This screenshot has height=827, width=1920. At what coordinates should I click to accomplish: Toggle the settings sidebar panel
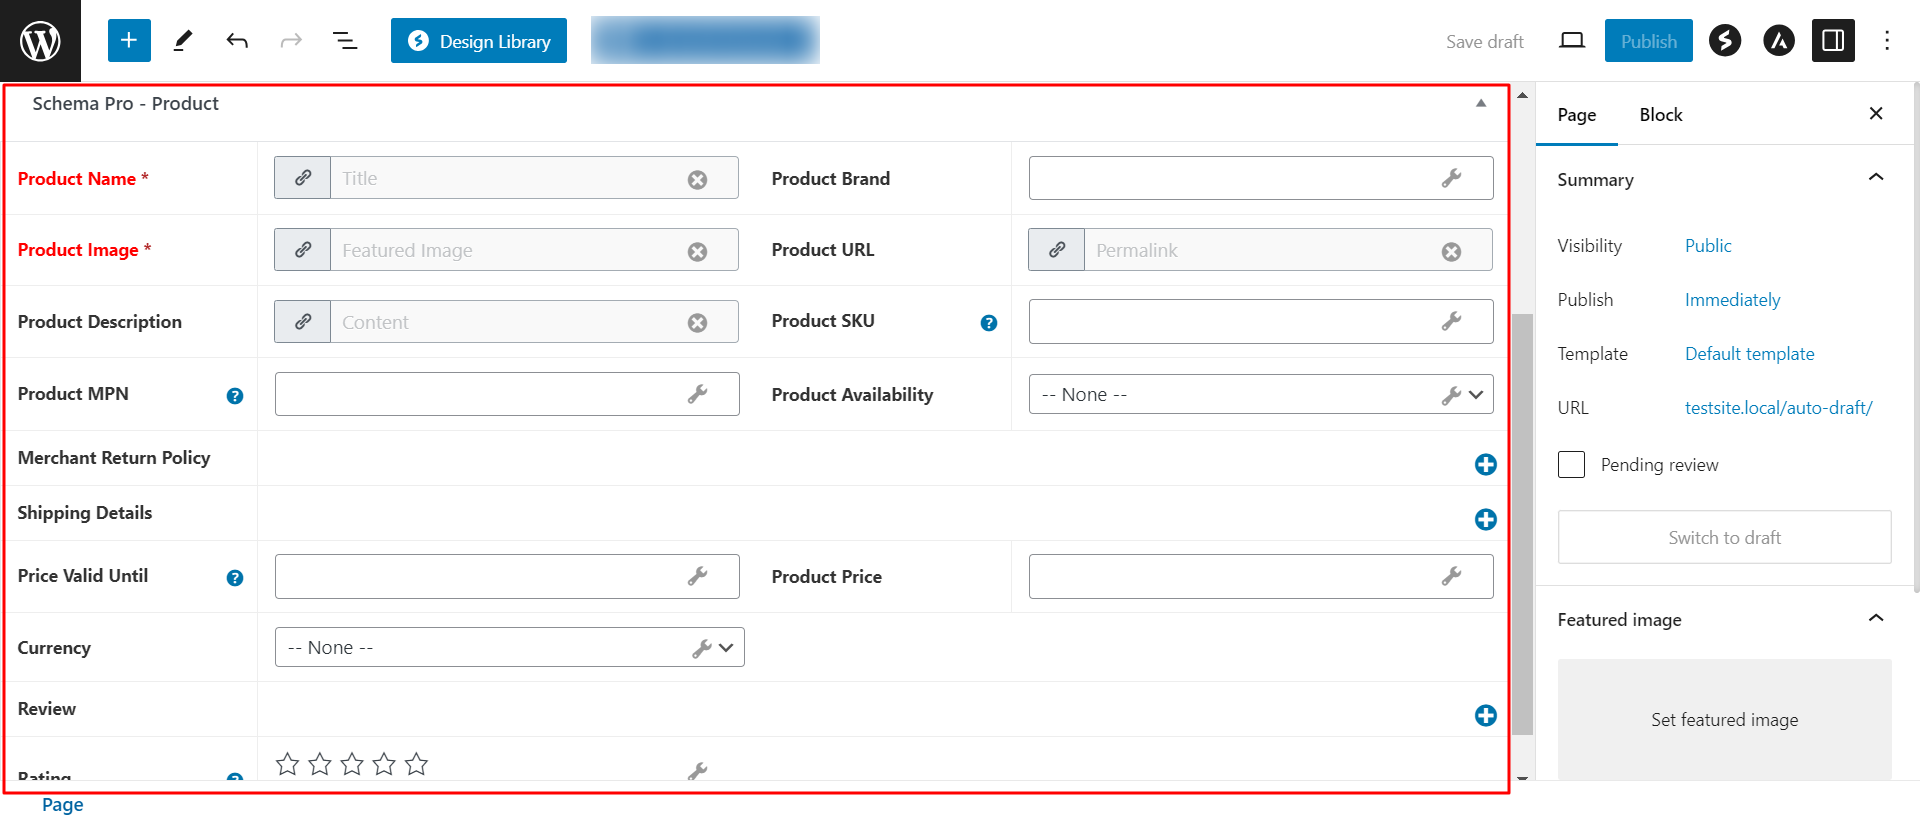(x=1833, y=41)
